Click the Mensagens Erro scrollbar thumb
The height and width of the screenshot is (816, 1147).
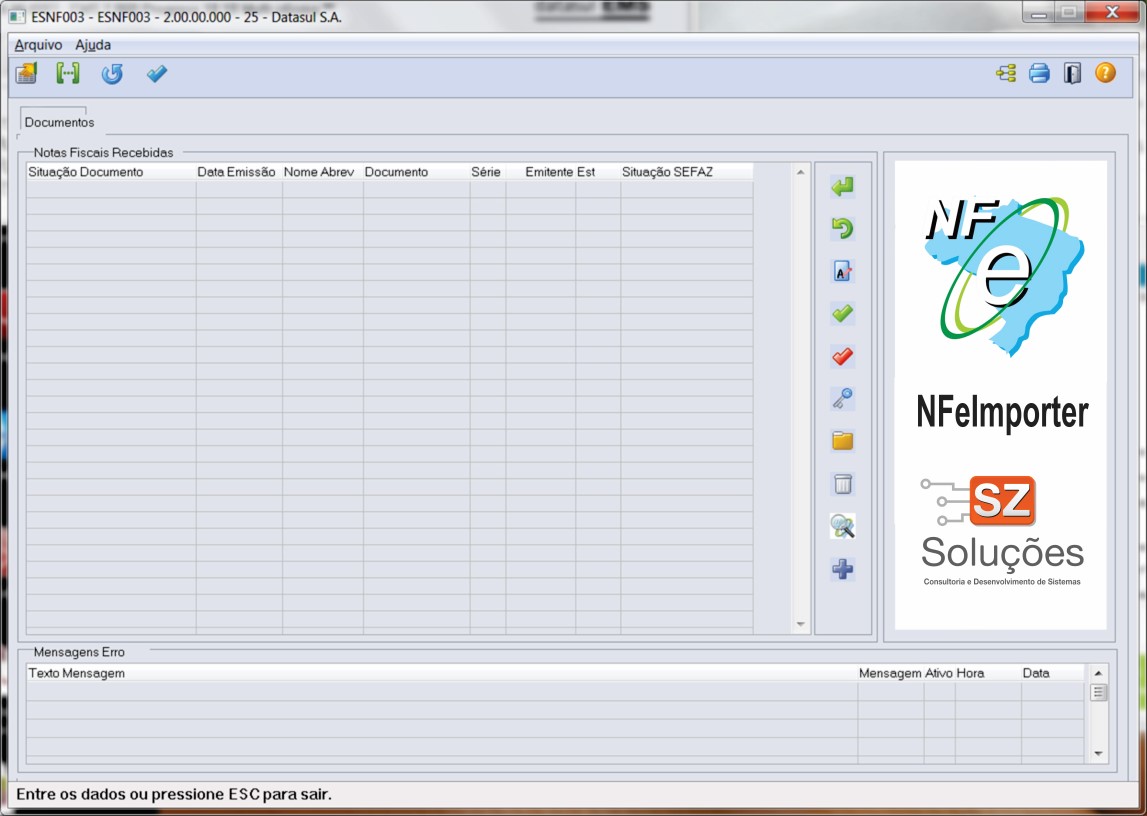pos(1098,692)
